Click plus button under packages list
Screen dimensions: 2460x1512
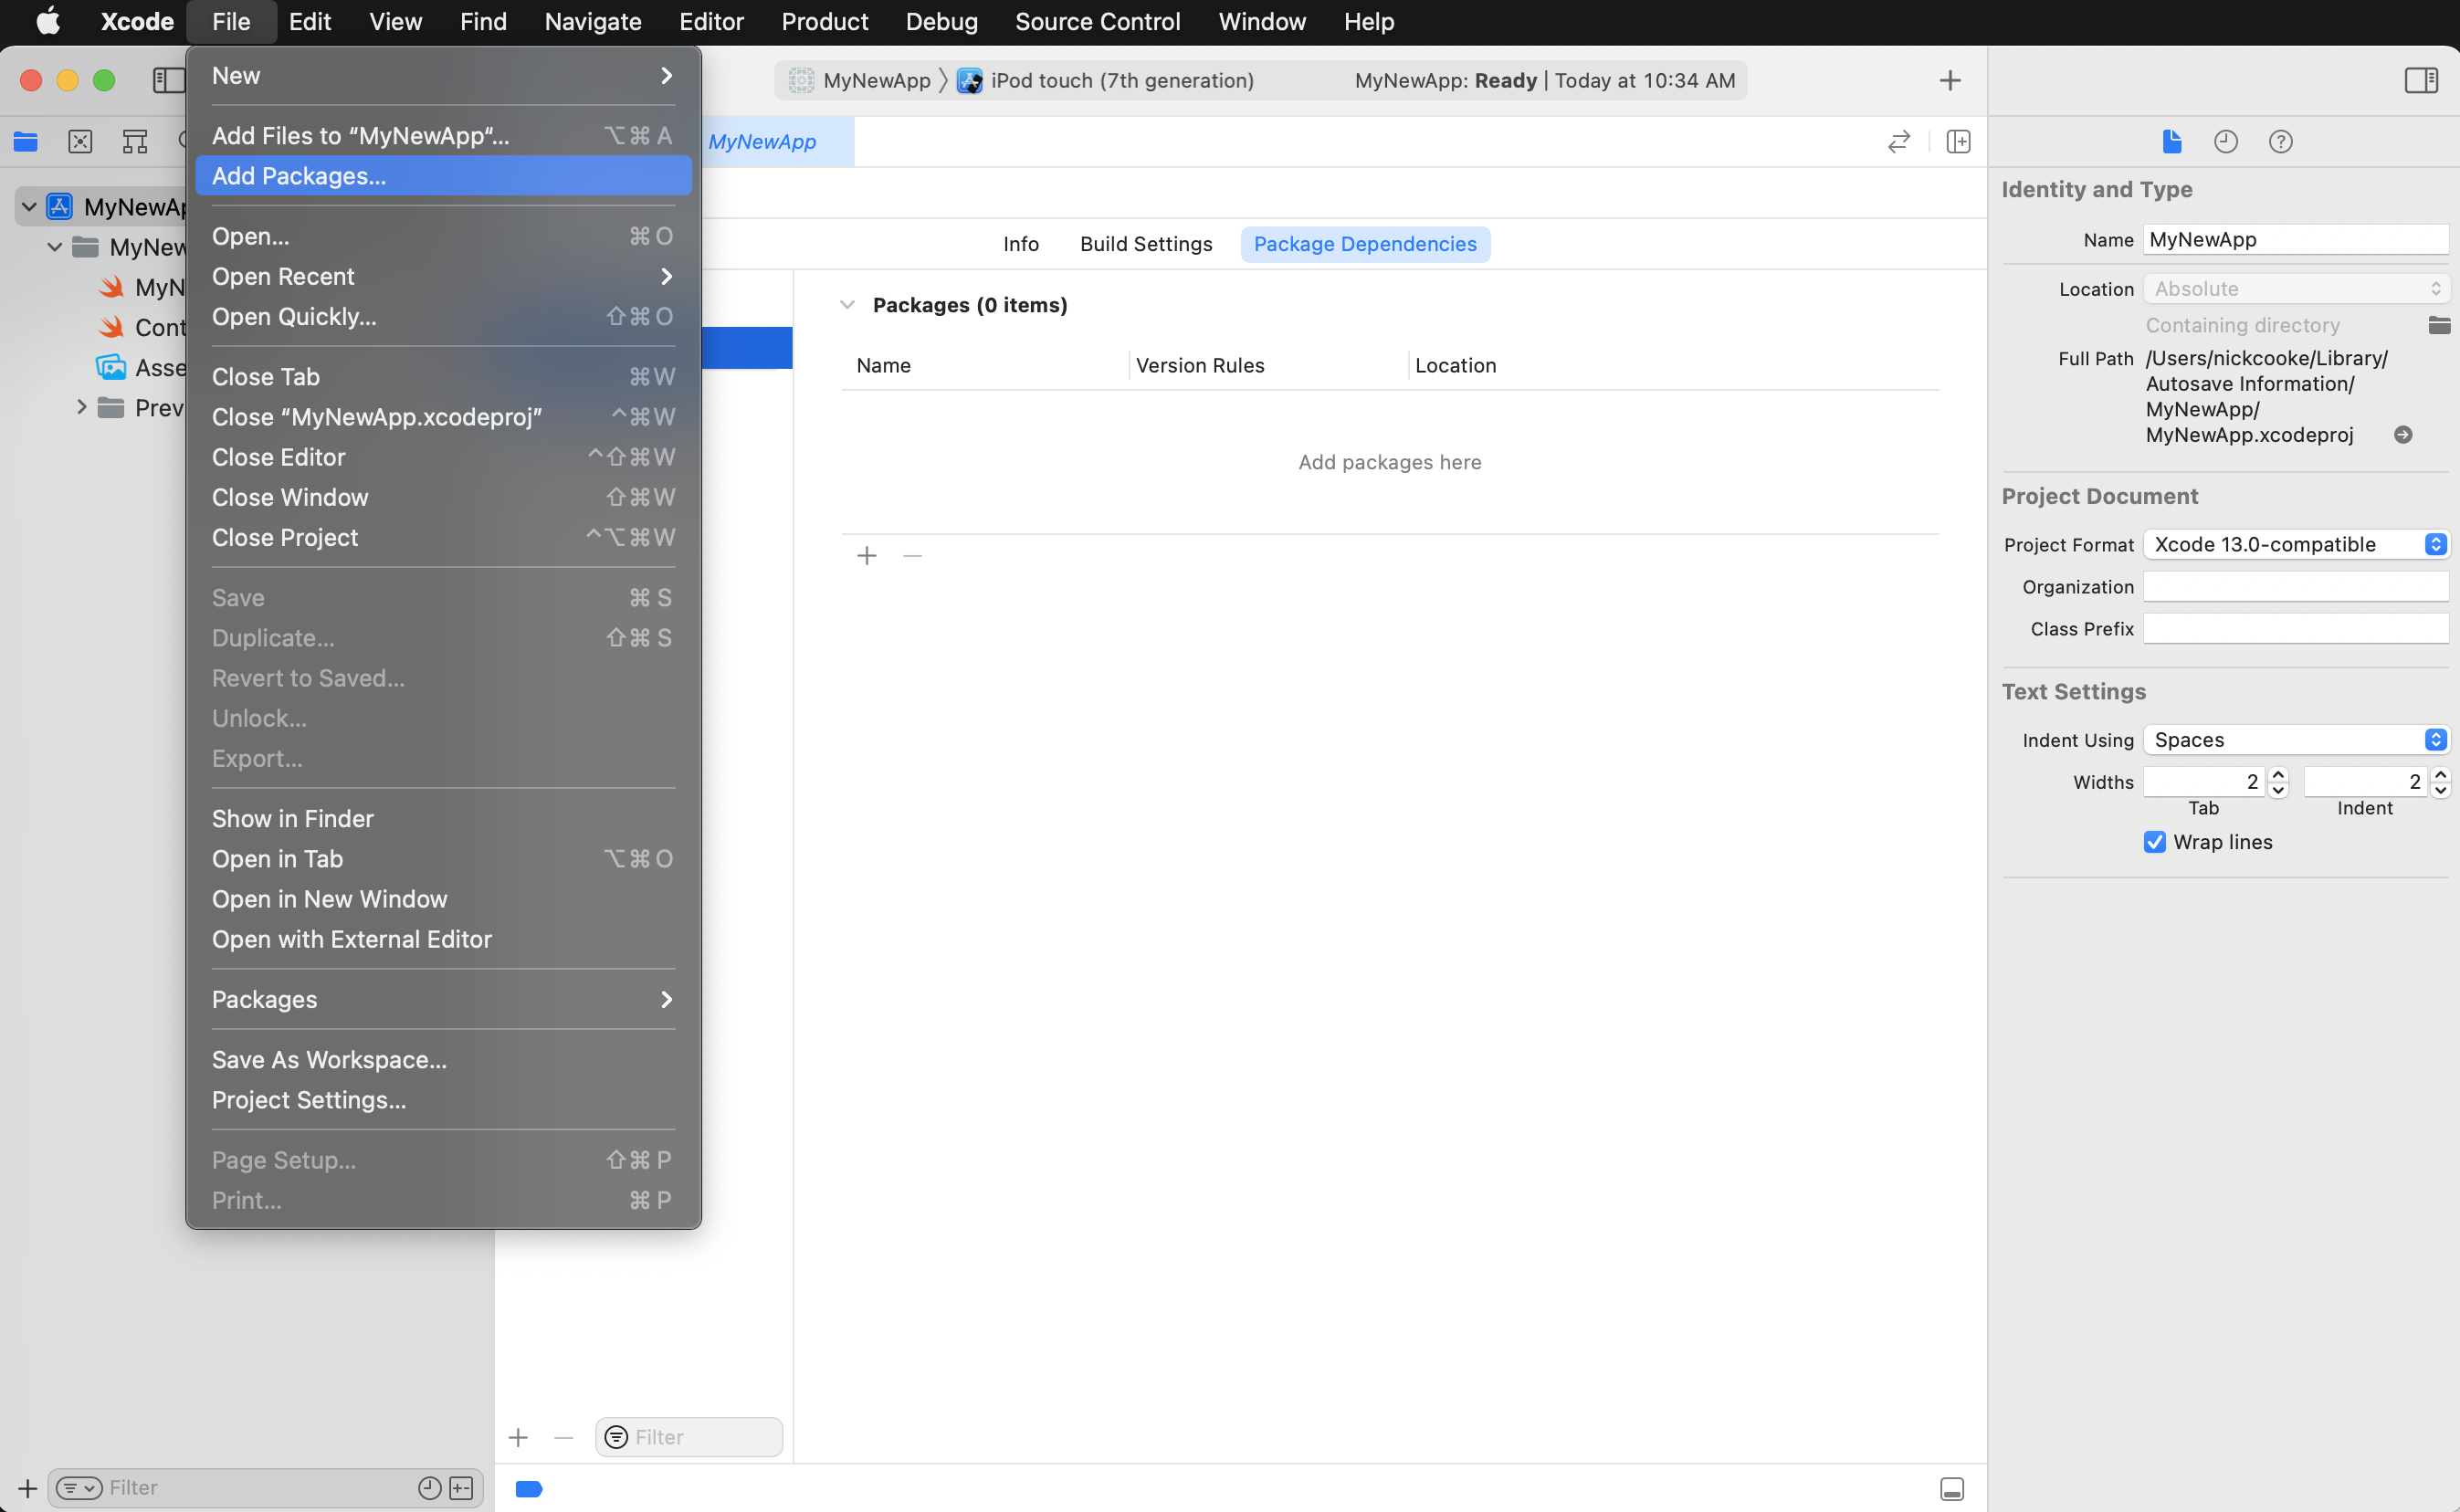coord(867,555)
